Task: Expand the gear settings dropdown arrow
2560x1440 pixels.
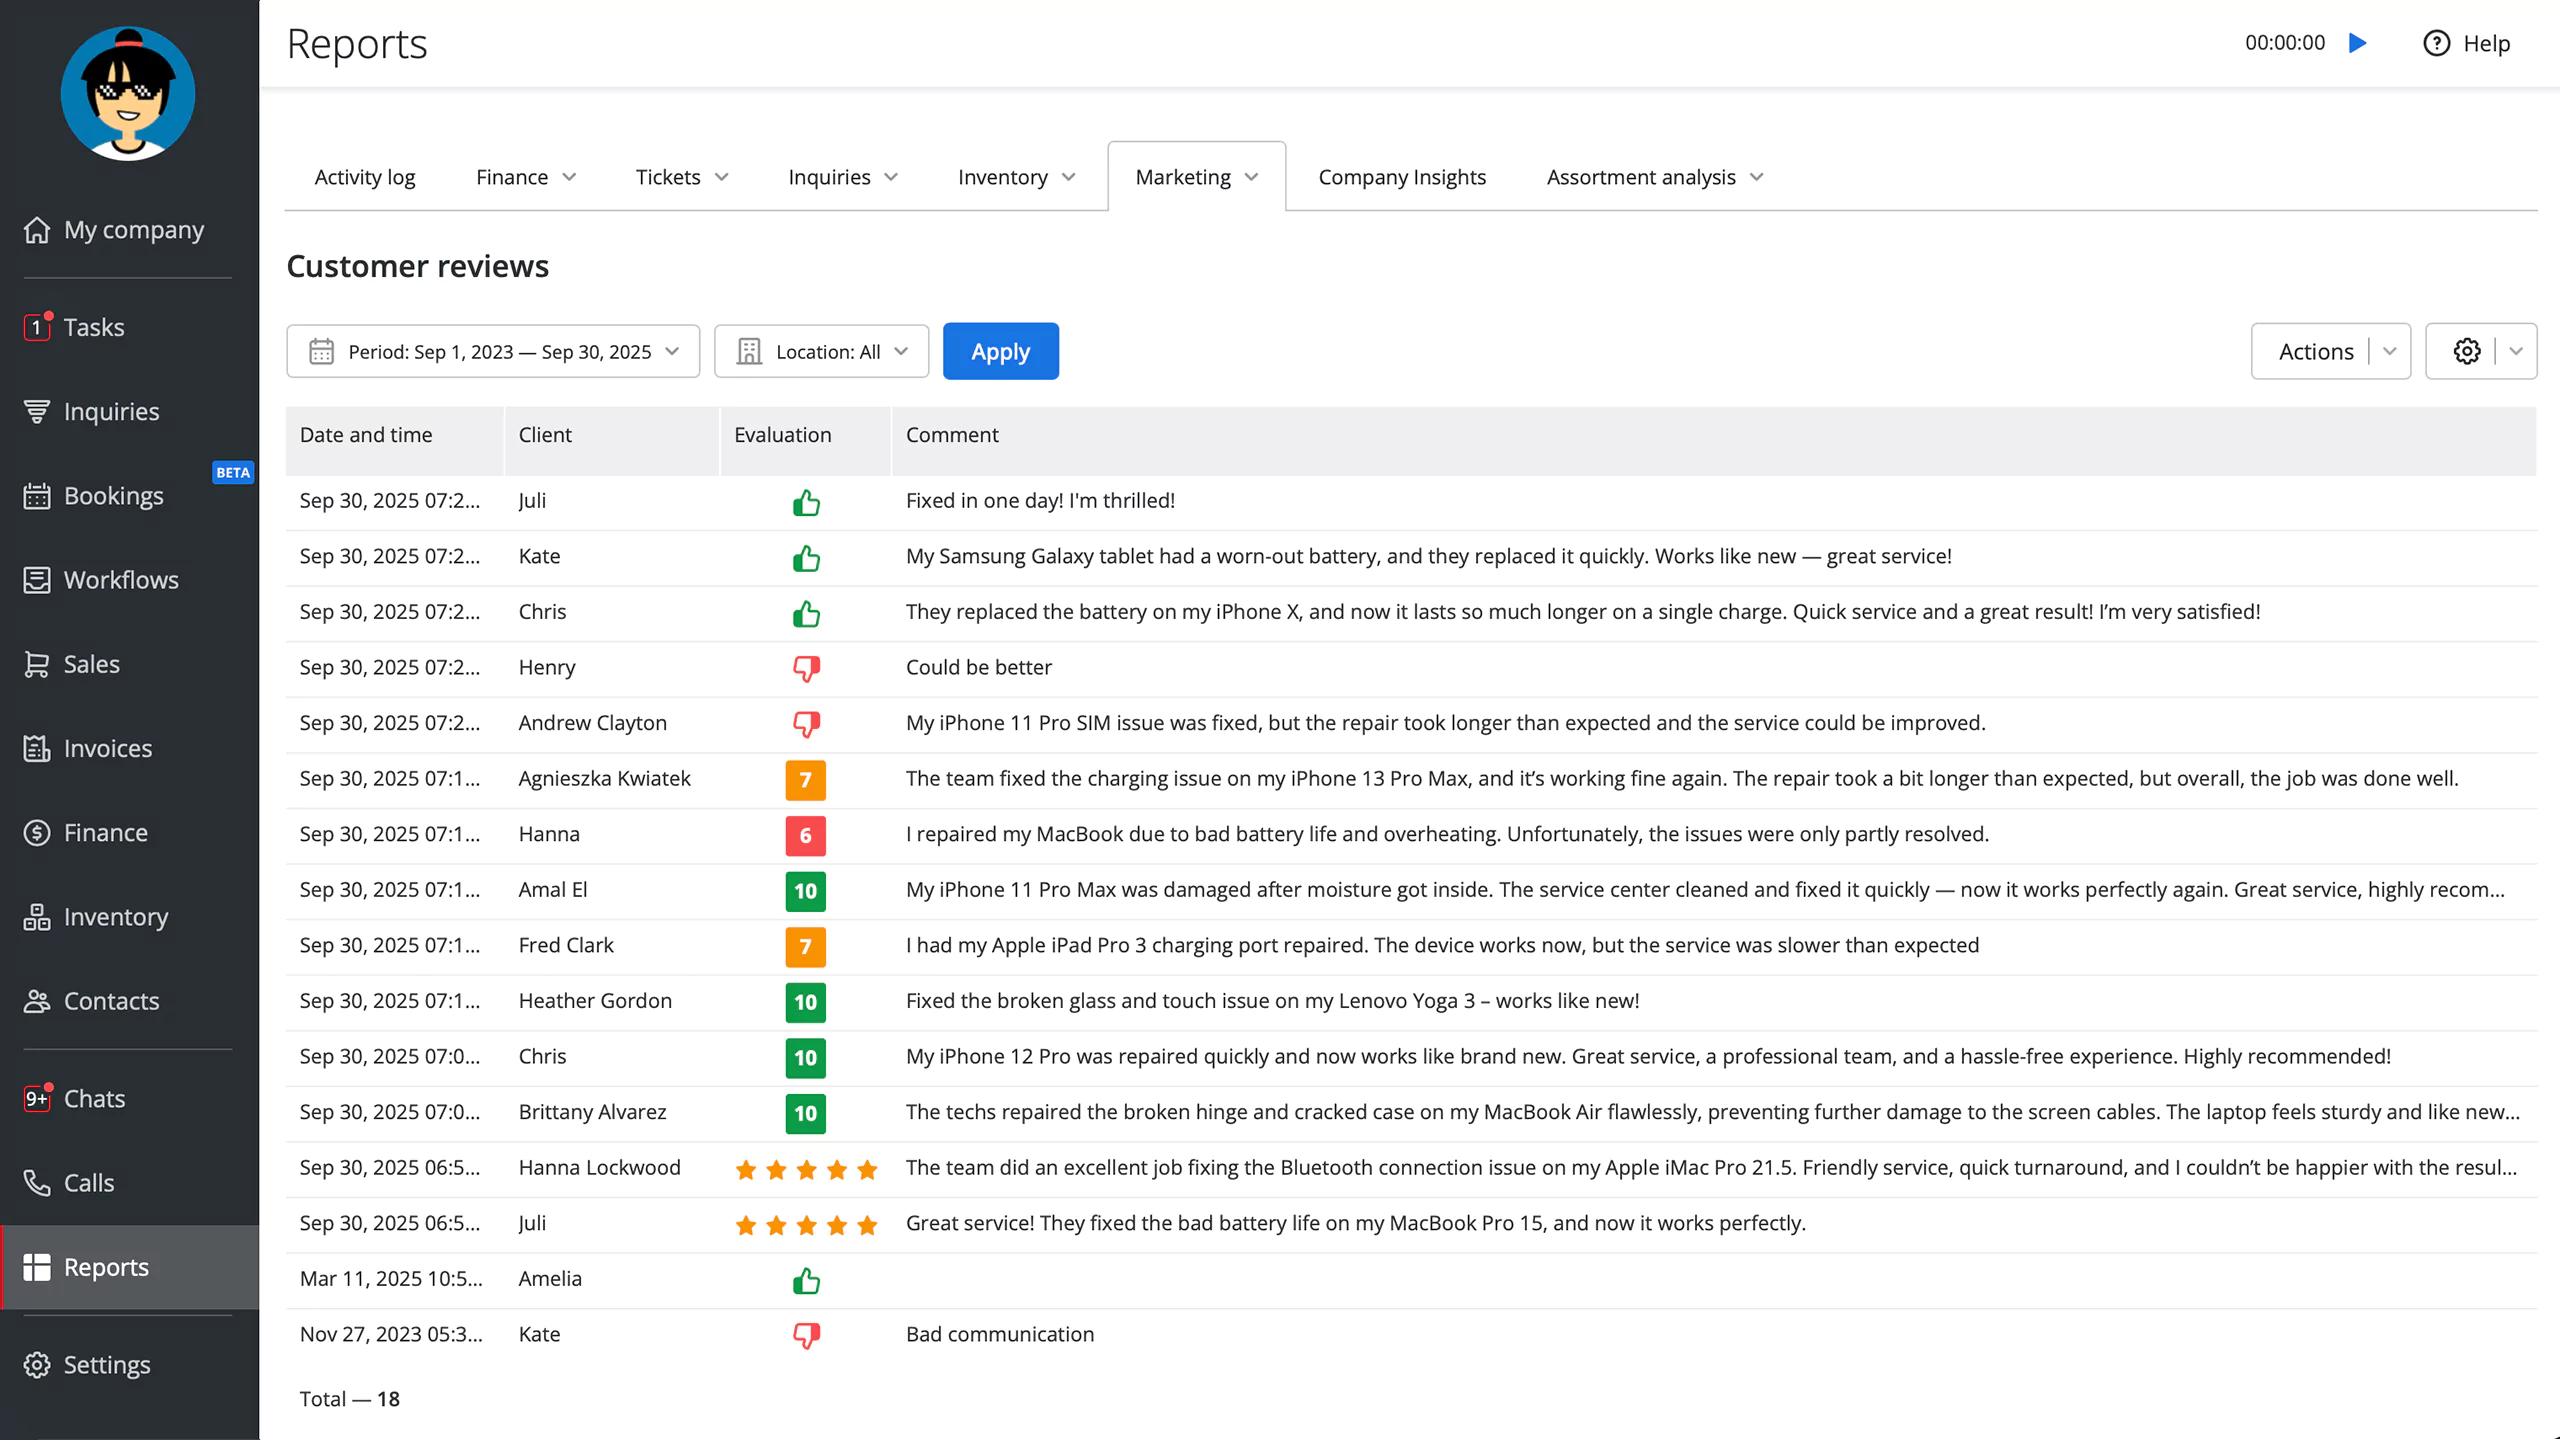Action: (2516, 351)
